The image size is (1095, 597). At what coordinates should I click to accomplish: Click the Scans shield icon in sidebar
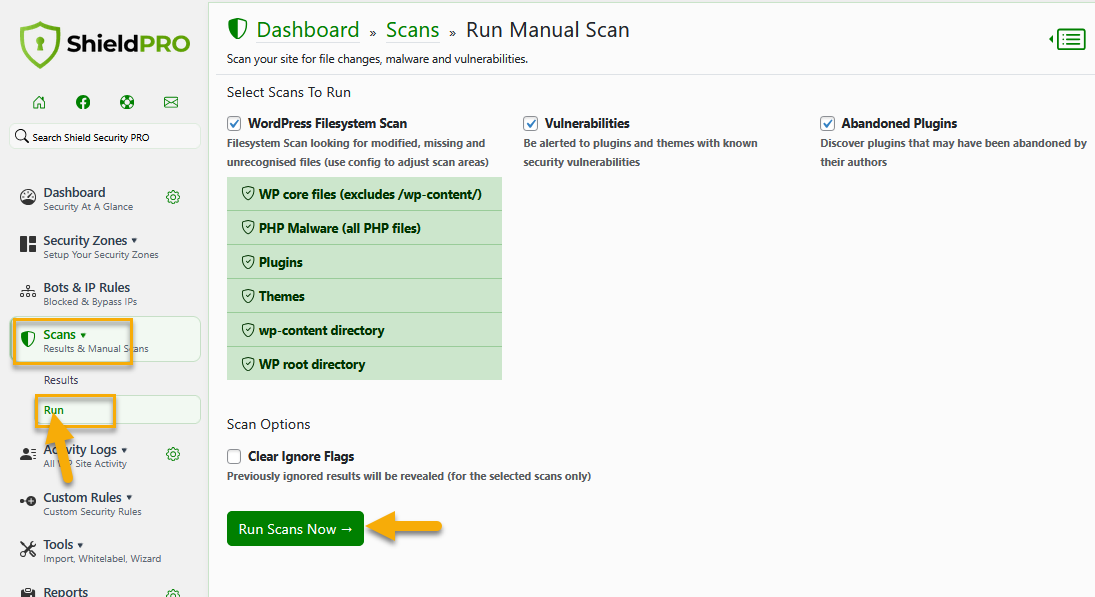(x=28, y=339)
